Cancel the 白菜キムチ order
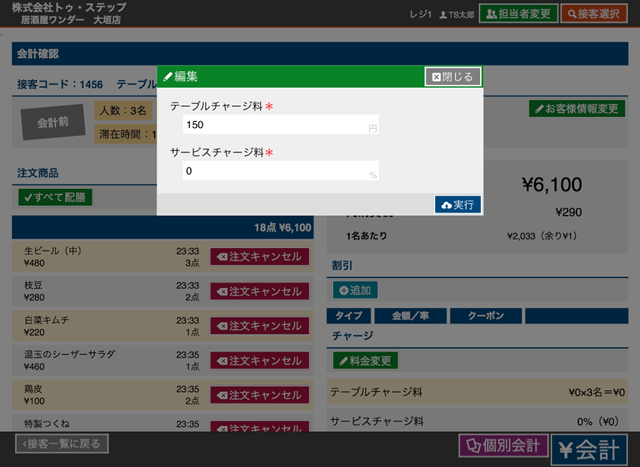The height and width of the screenshot is (467, 640). pos(258,326)
